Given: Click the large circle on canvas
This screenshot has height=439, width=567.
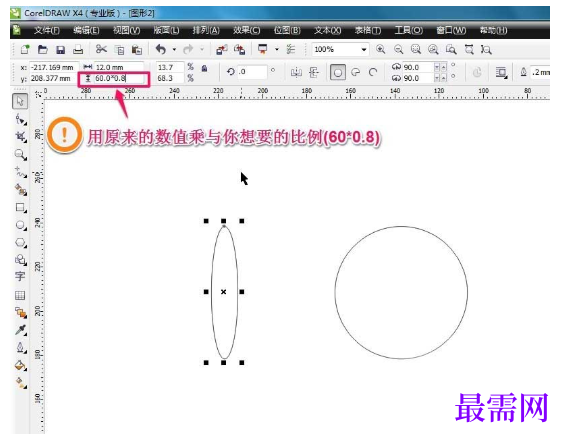Looking at the screenshot, I should pos(401,293).
